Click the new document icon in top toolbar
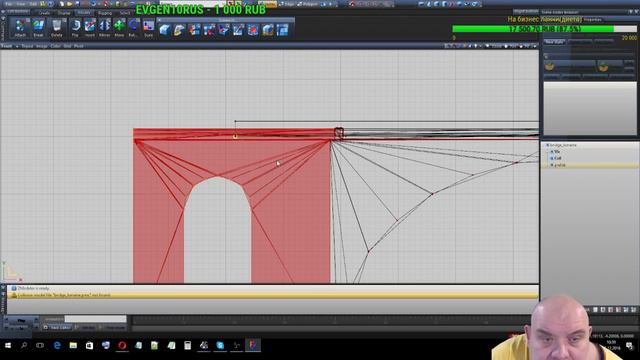Viewport: 640px width, 360px height. click(62, 4)
